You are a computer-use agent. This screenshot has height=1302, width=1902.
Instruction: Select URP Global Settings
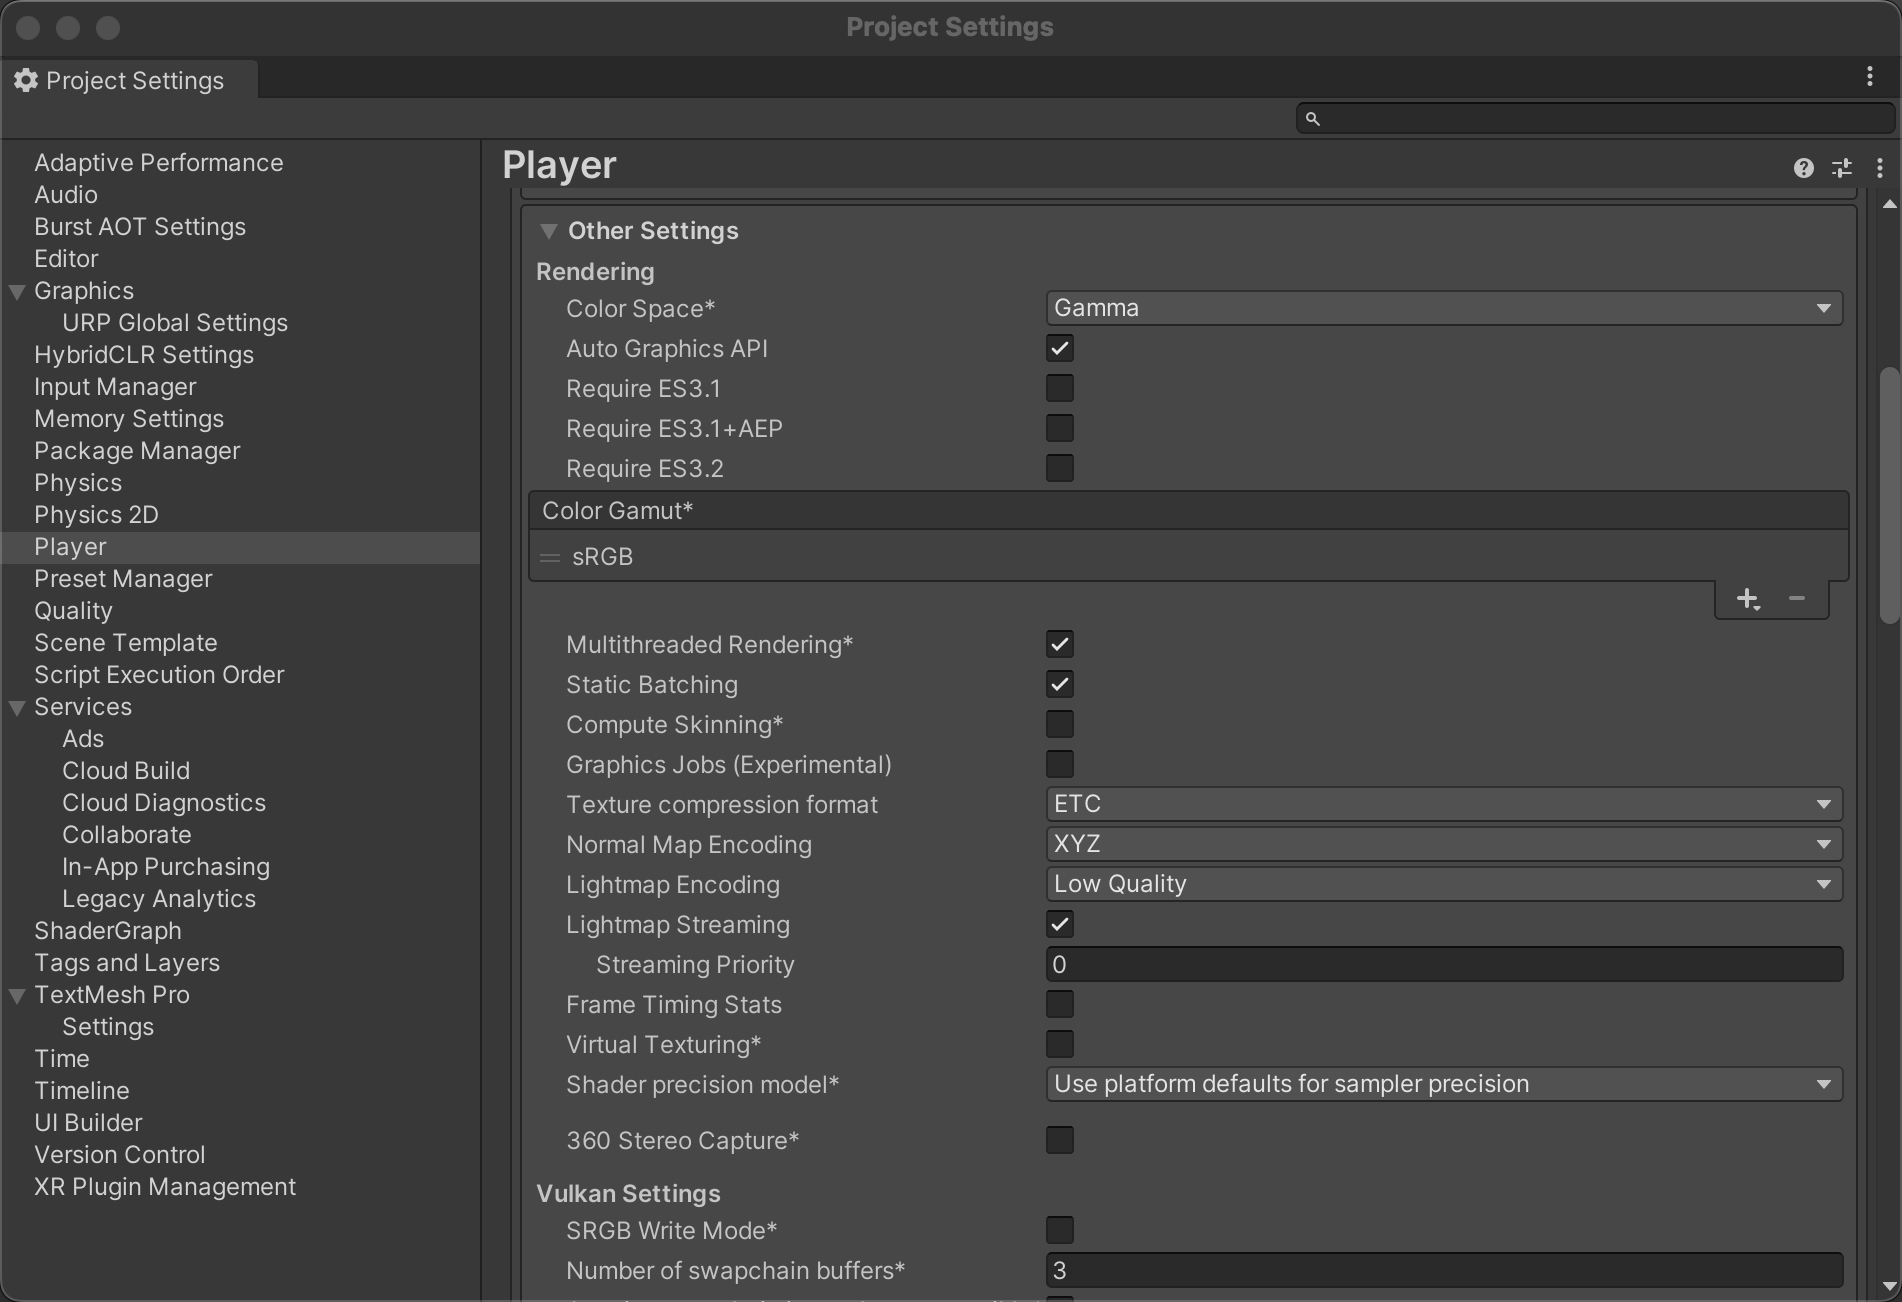pos(175,323)
